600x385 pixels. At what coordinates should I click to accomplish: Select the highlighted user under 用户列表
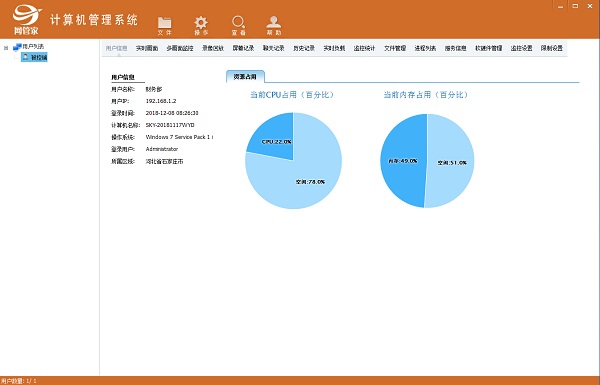tap(34, 57)
